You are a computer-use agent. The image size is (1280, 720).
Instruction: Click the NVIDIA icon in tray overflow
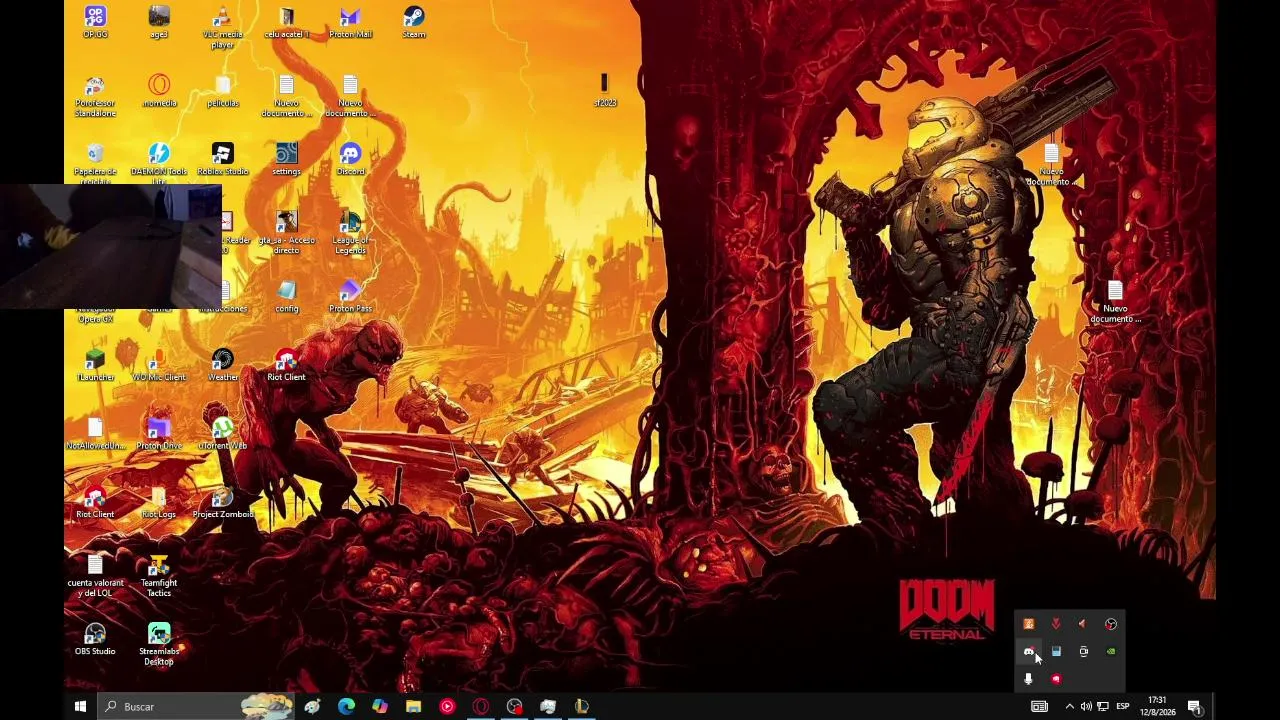pos(1111,651)
